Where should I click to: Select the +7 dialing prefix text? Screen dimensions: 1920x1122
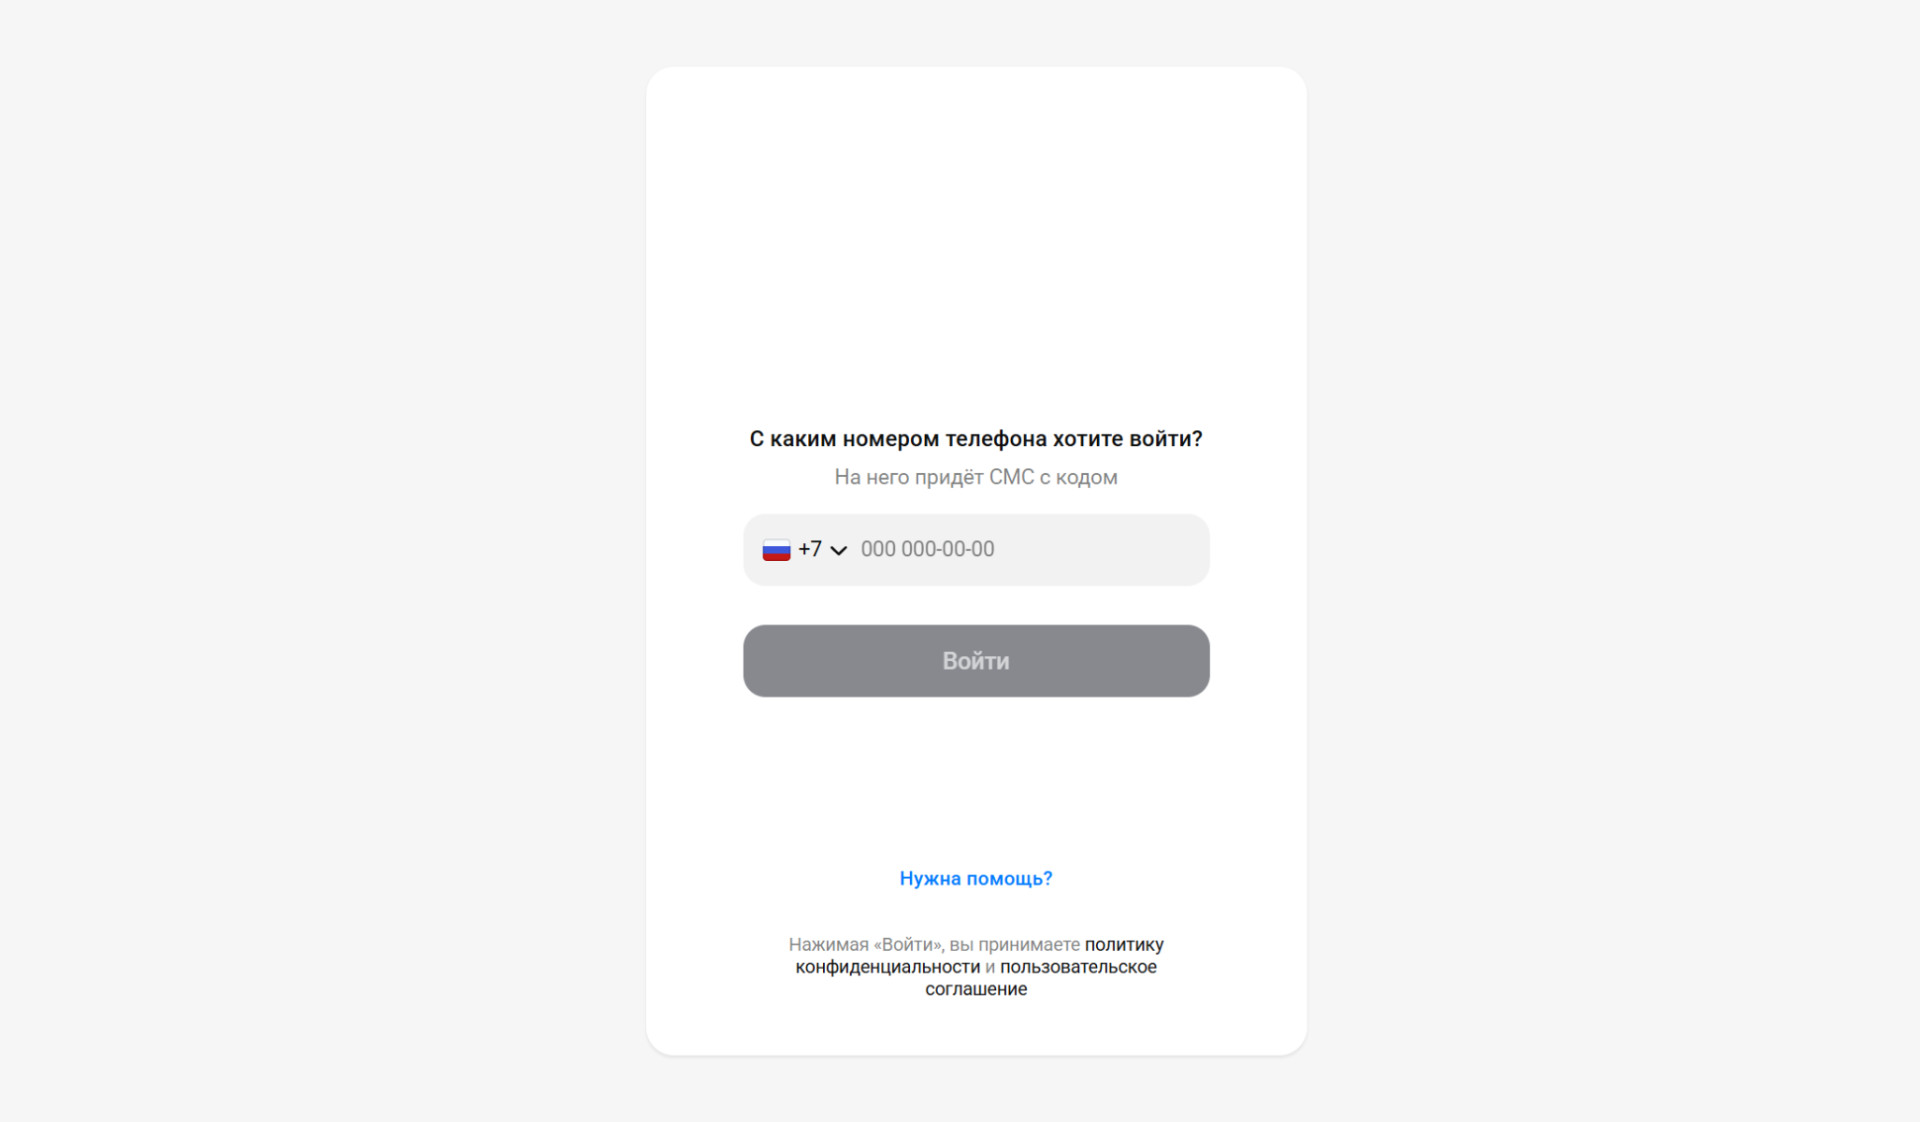[809, 549]
